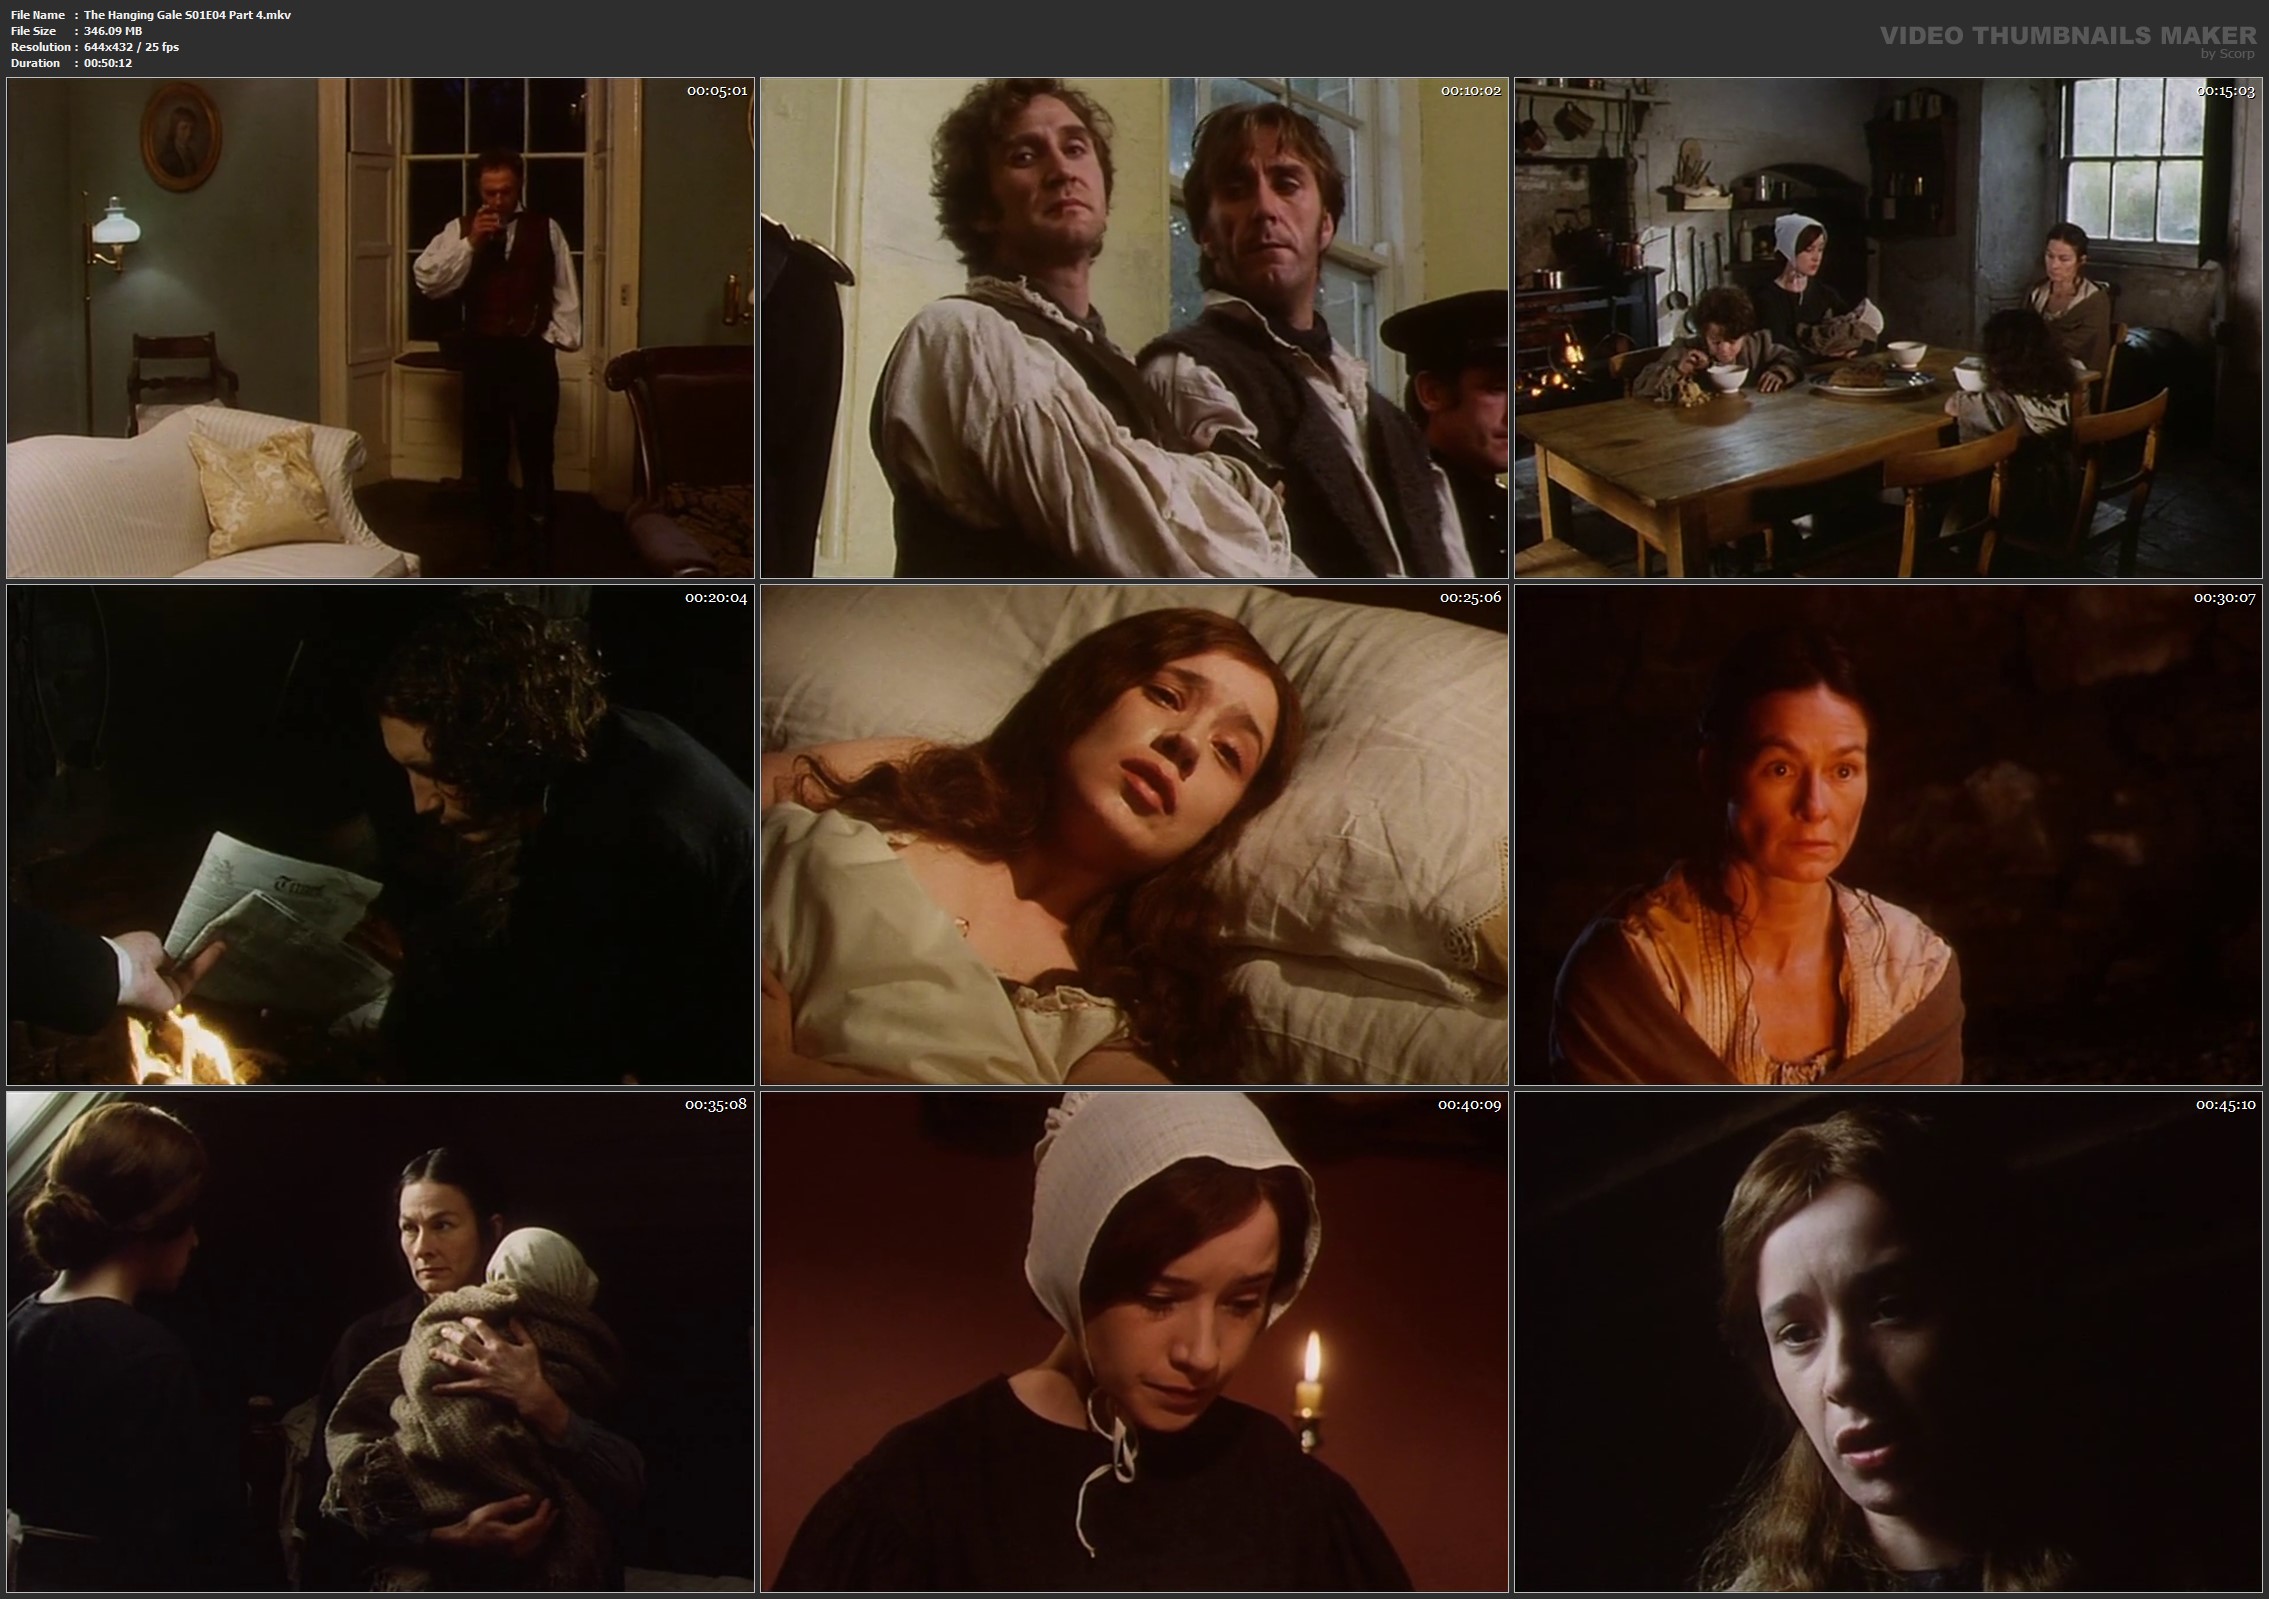Image resolution: width=2269 pixels, height=1599 pixels.
Task: Click the 00:05:01 timestamp label
Action: 716,91
